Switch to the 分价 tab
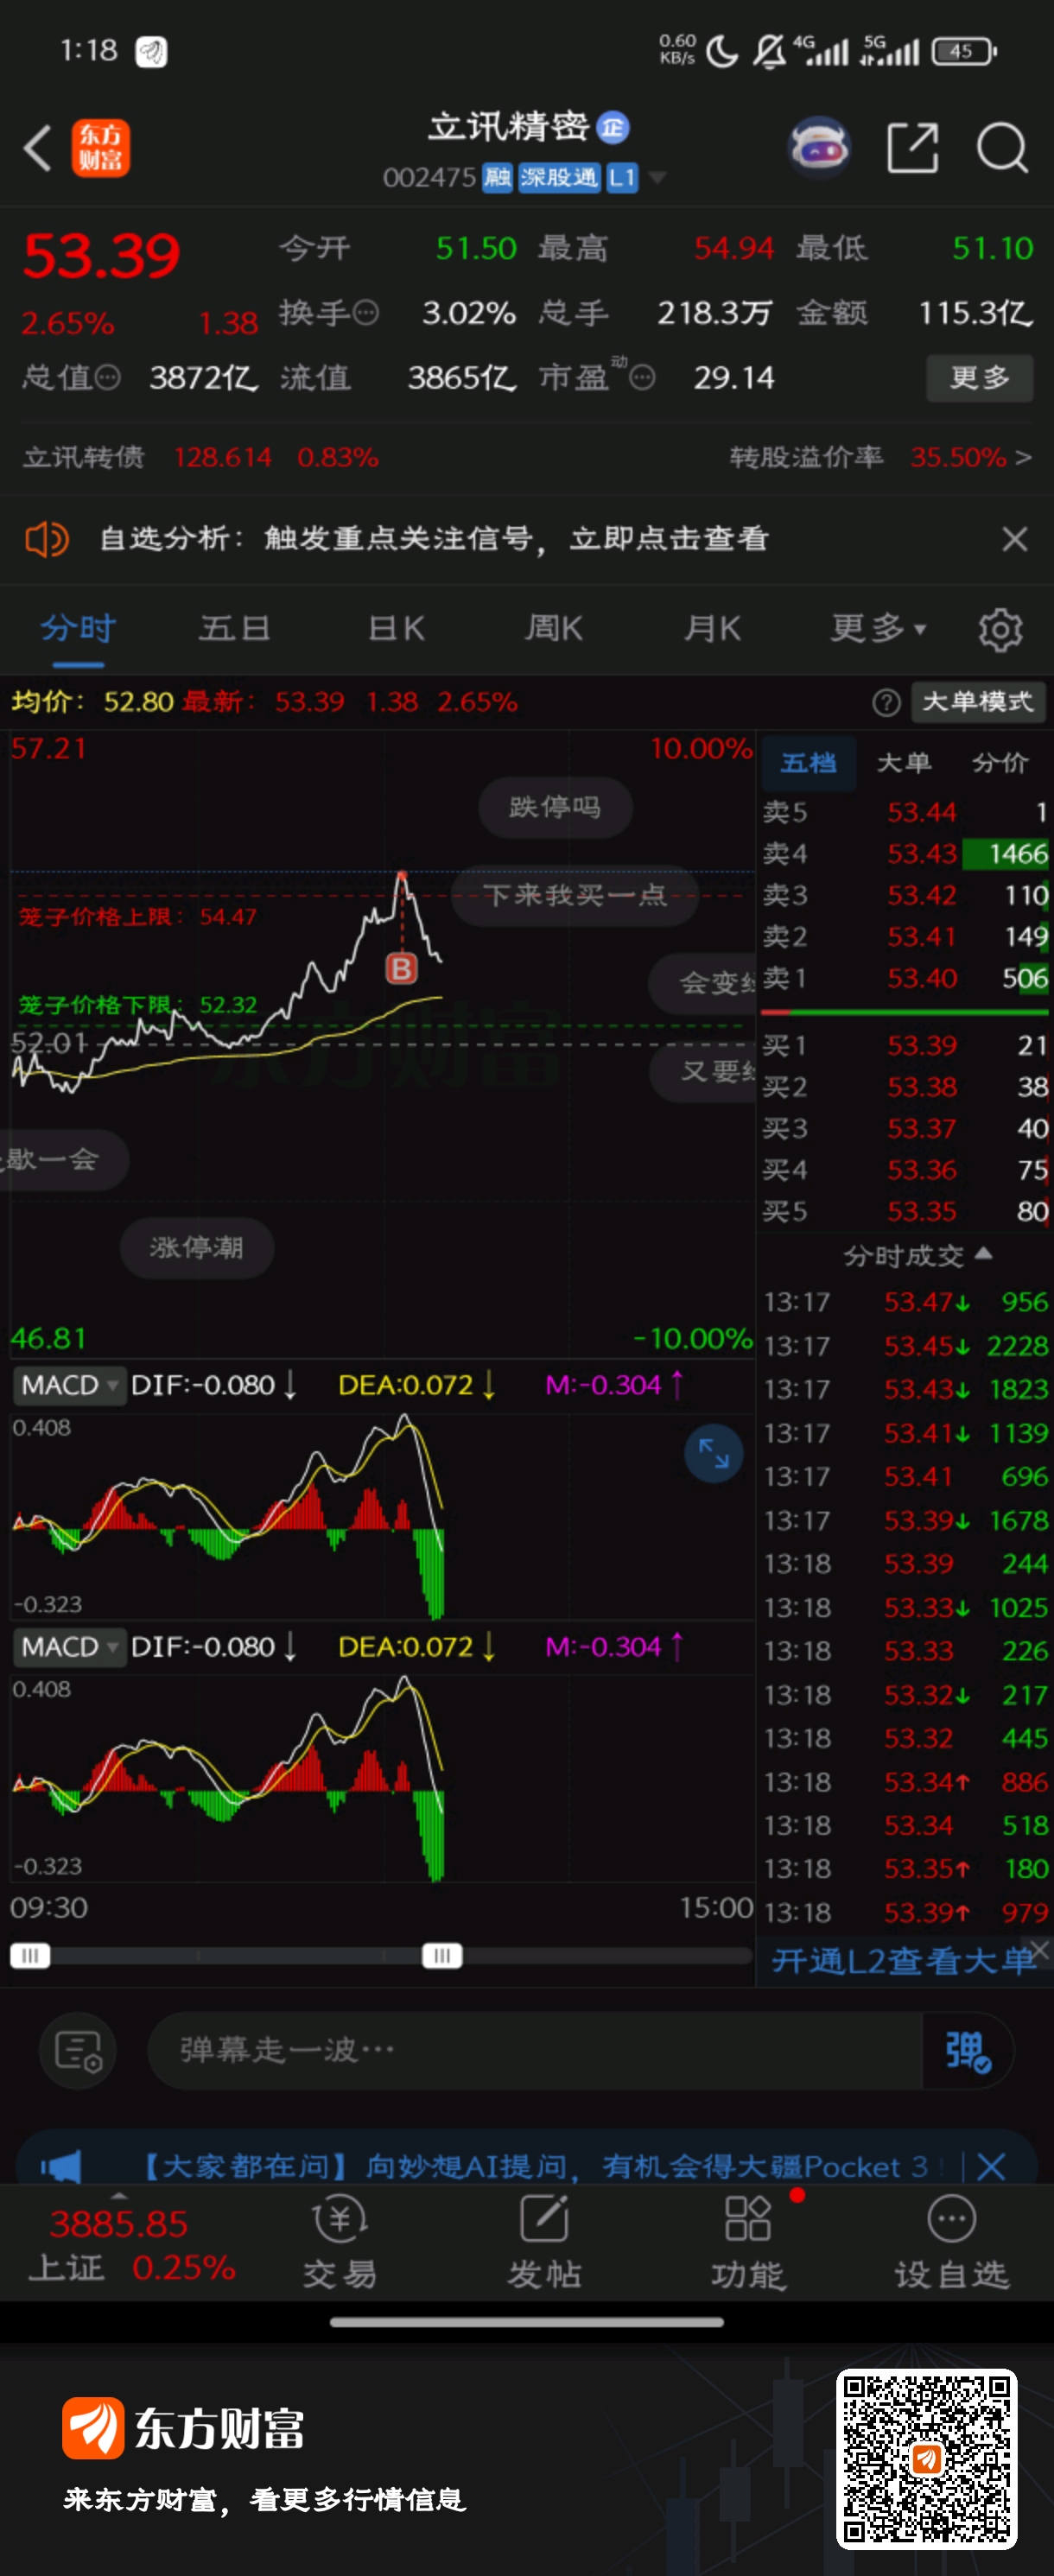Image resolution: width=1054 pixels, height=2576 pixels. tap(1000, 763)
